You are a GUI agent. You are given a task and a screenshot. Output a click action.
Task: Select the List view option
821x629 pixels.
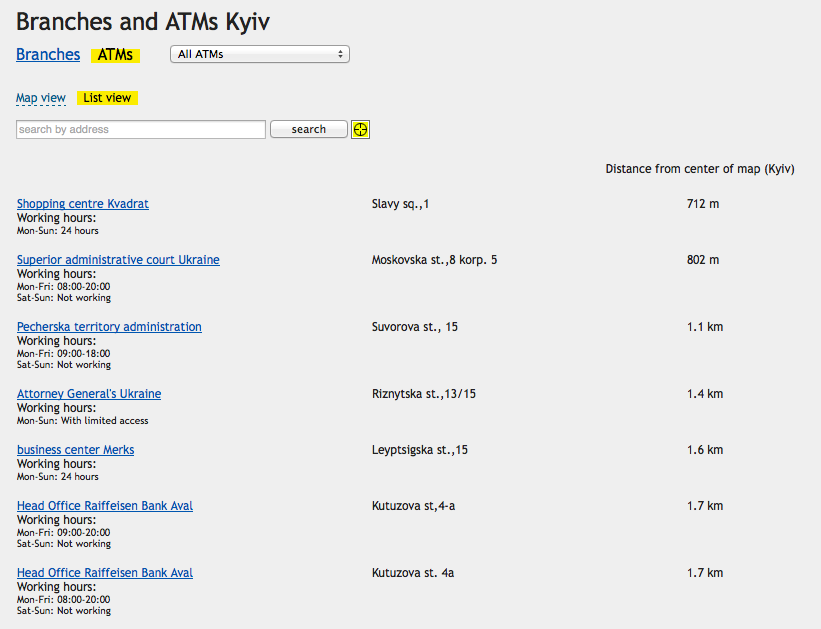click(x=107, y=98)
